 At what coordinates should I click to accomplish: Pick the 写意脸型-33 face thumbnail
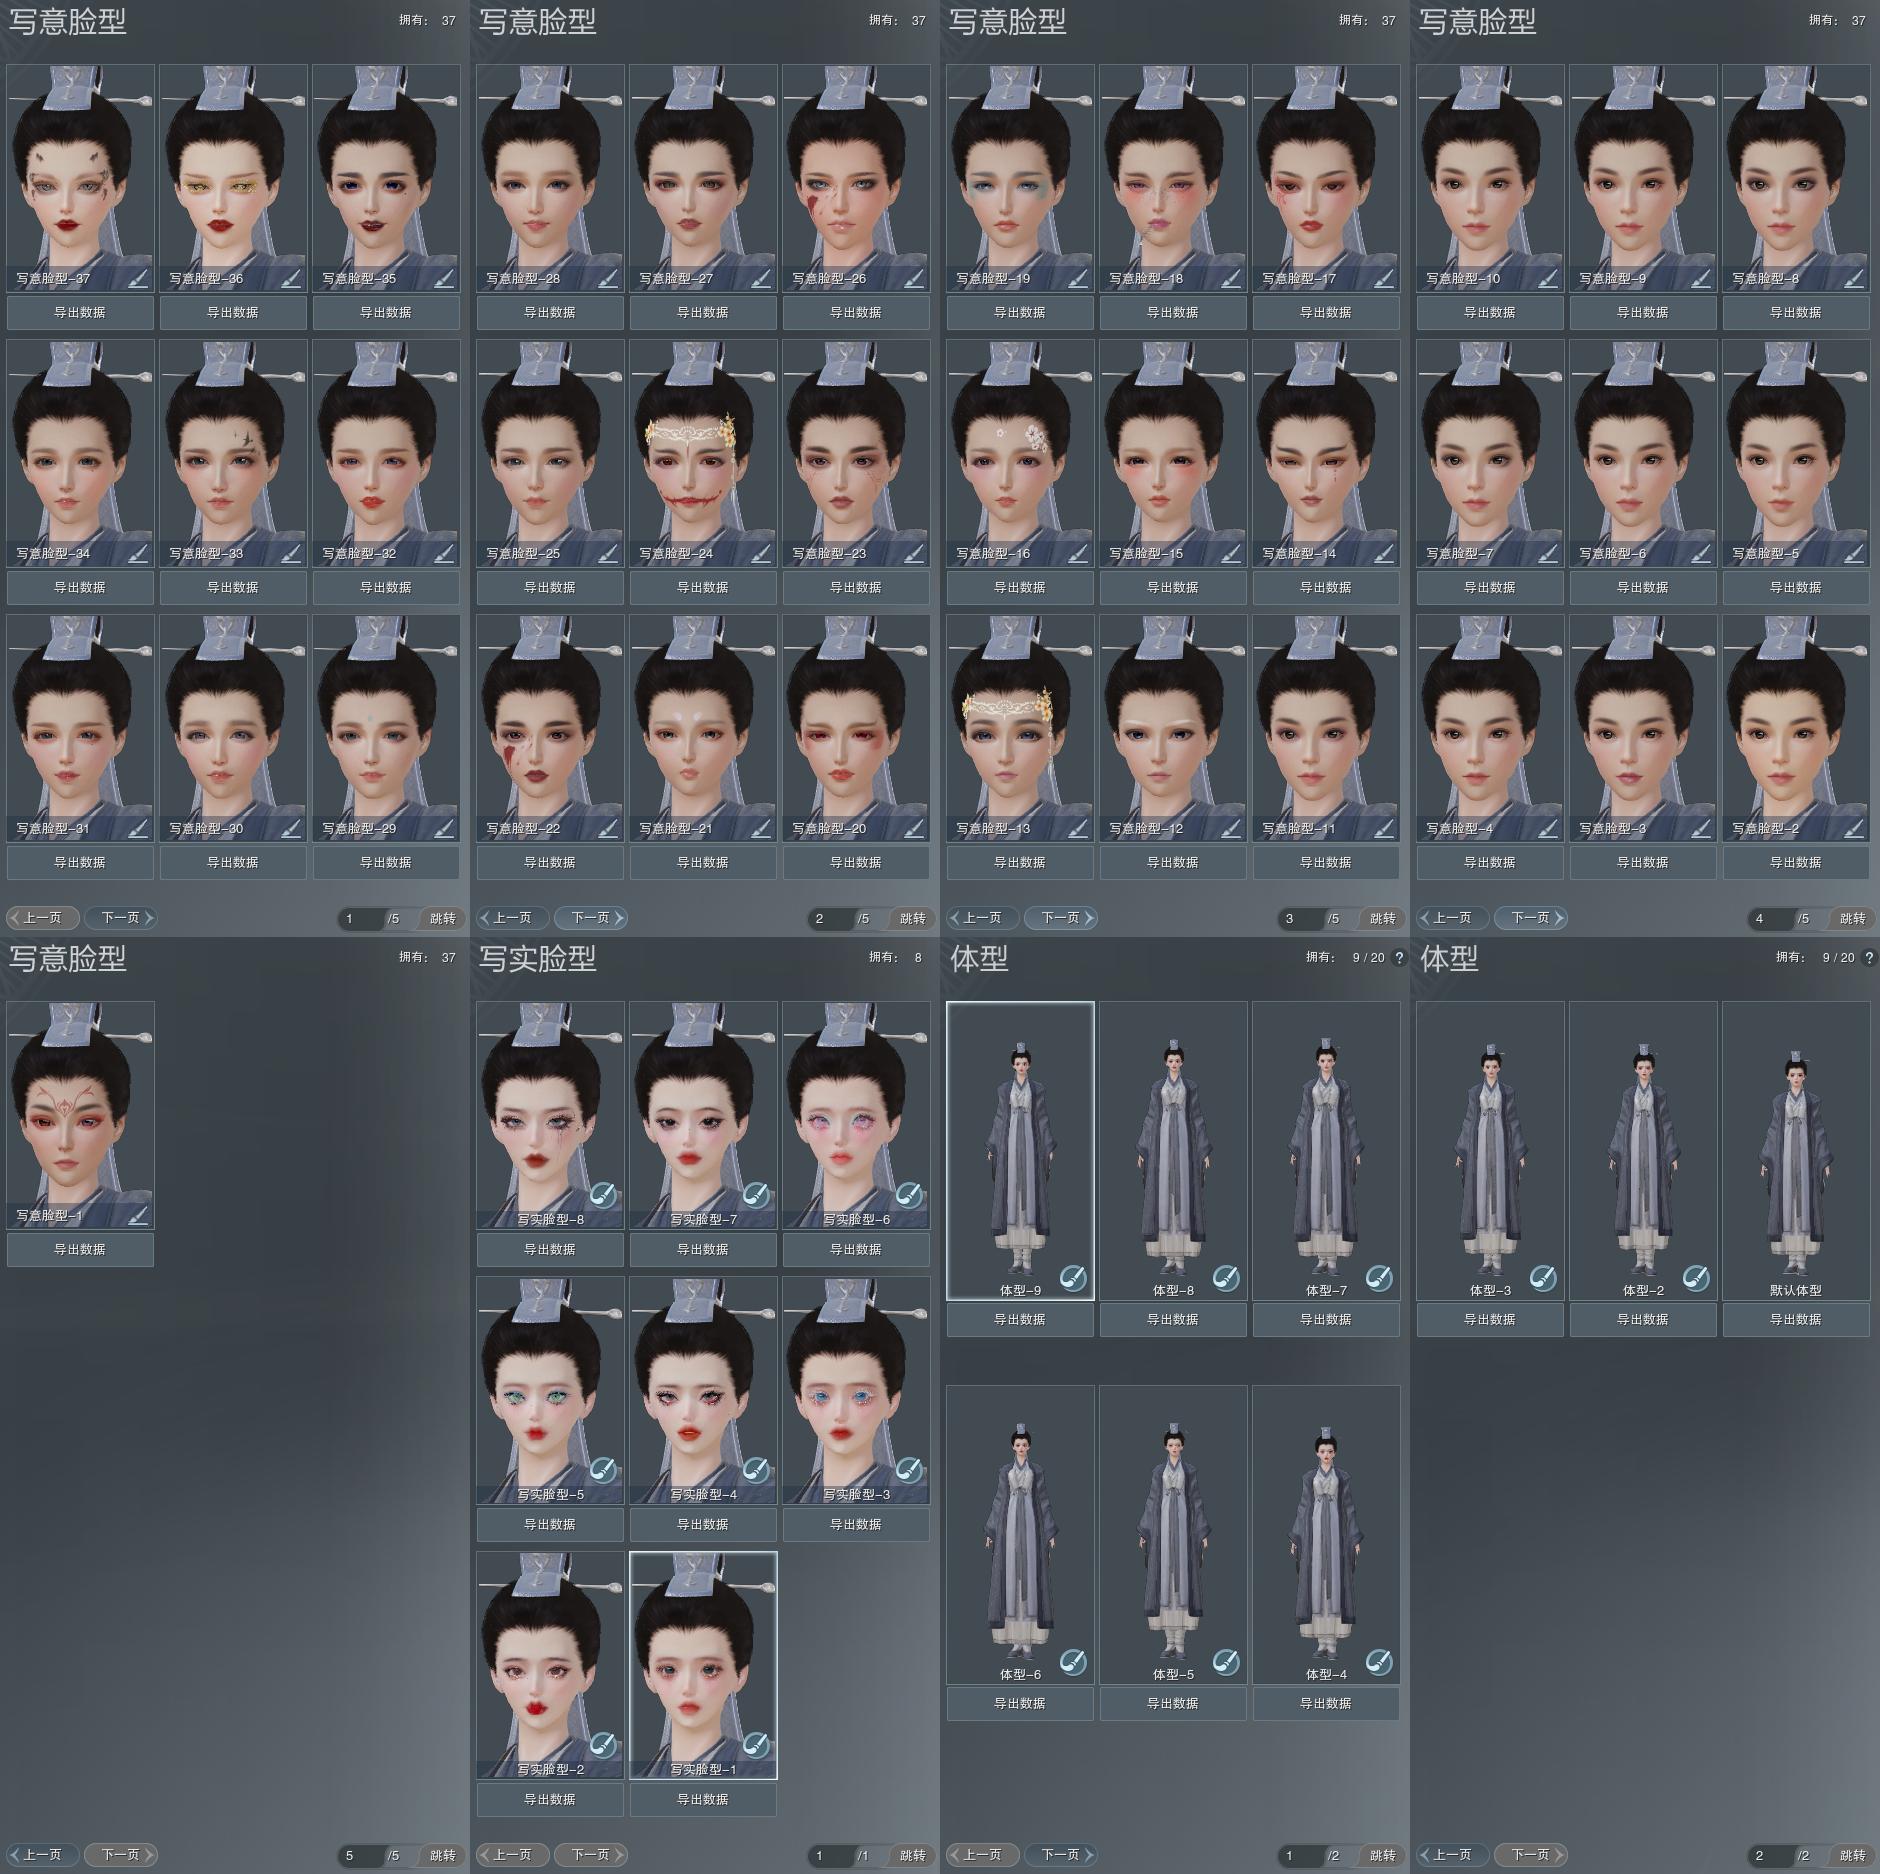233,445
